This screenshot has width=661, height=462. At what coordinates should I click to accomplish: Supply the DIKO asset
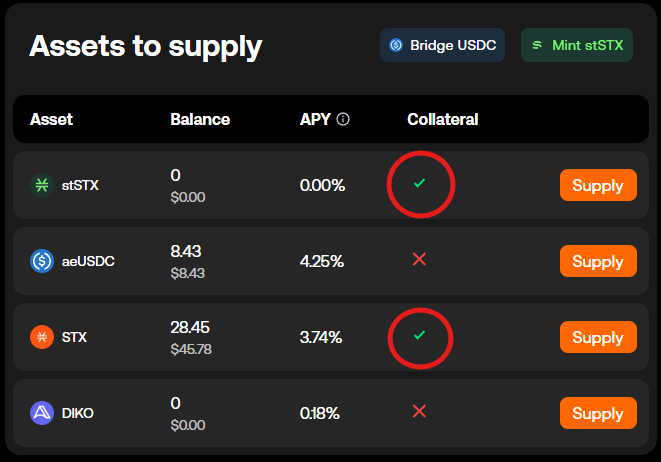pos(598,413)
